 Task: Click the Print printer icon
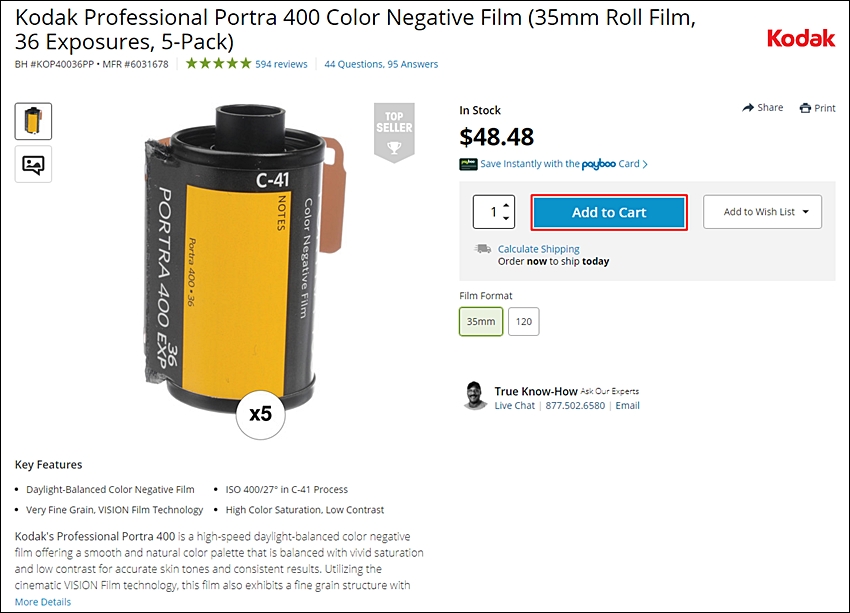806,108
